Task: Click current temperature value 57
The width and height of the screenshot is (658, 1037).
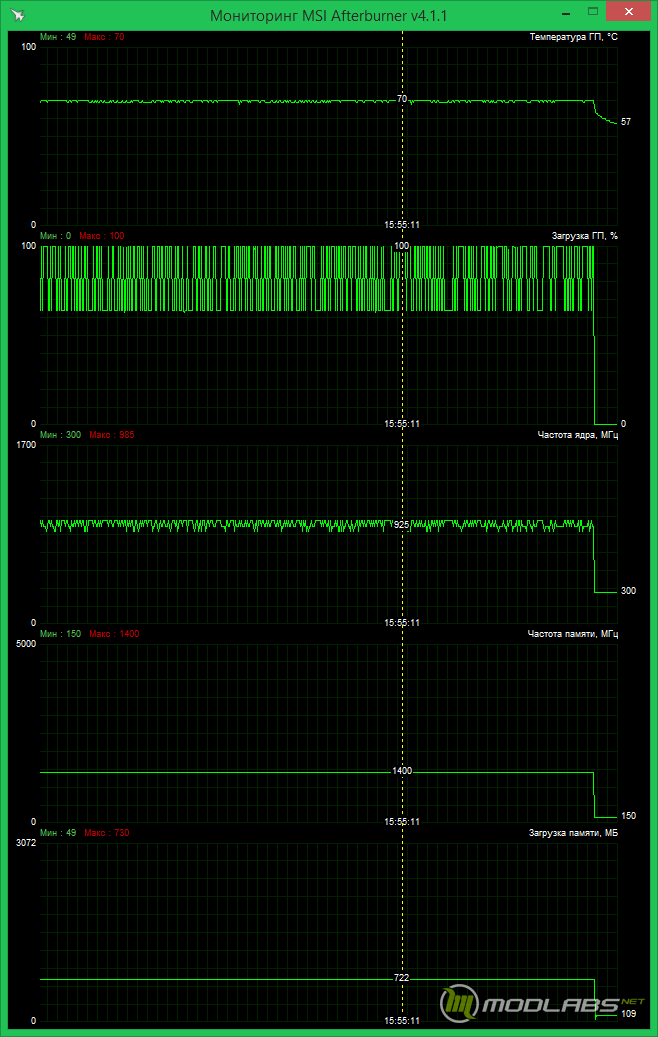Action: click(626, 122)
